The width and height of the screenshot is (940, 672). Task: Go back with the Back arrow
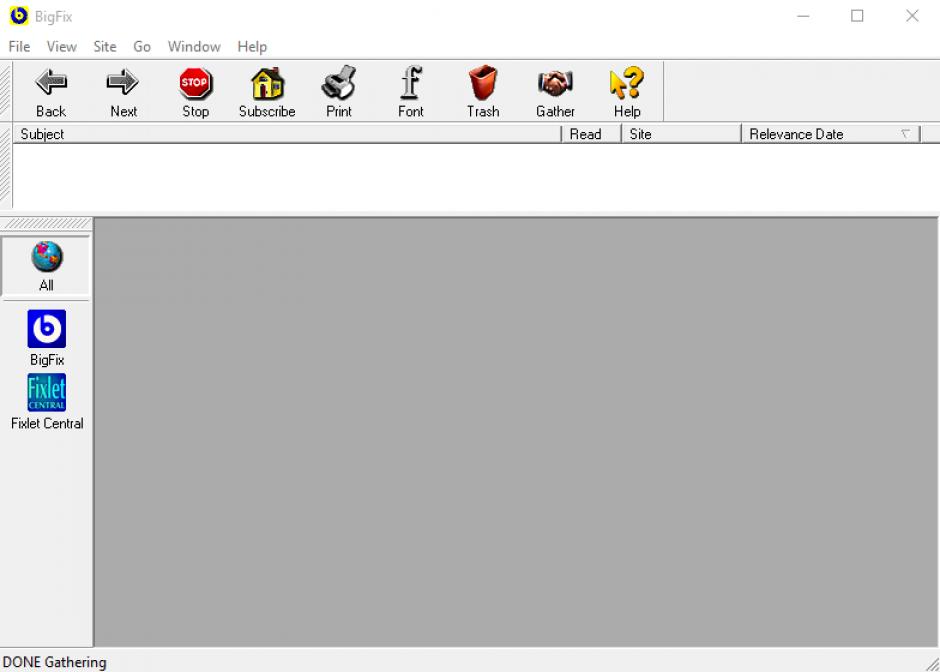click(51, 92)
